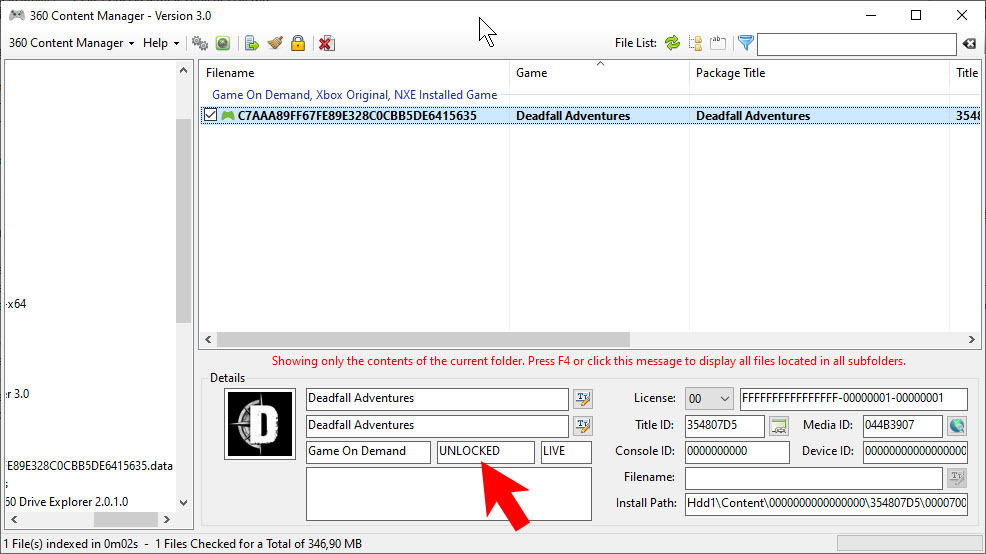Viewport: 986px width, 554px height.
Task: Click the empty description box in Details
Action: pos(448,494)
